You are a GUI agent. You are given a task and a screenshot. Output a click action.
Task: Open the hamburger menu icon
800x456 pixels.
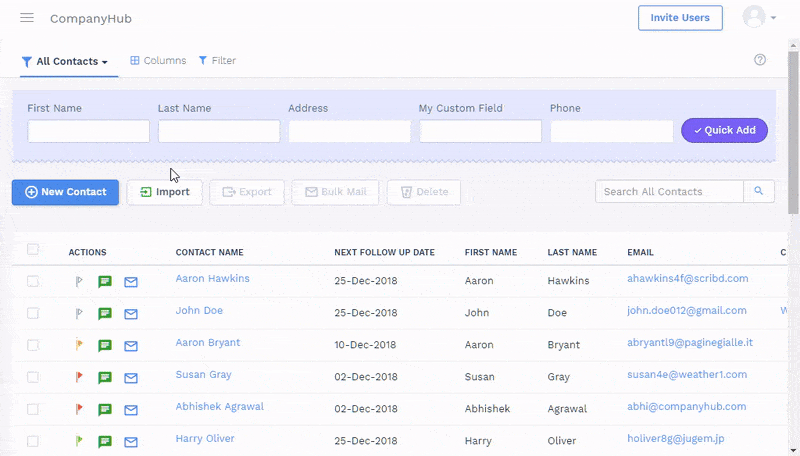pyautogui.click(x=27, y=18)
